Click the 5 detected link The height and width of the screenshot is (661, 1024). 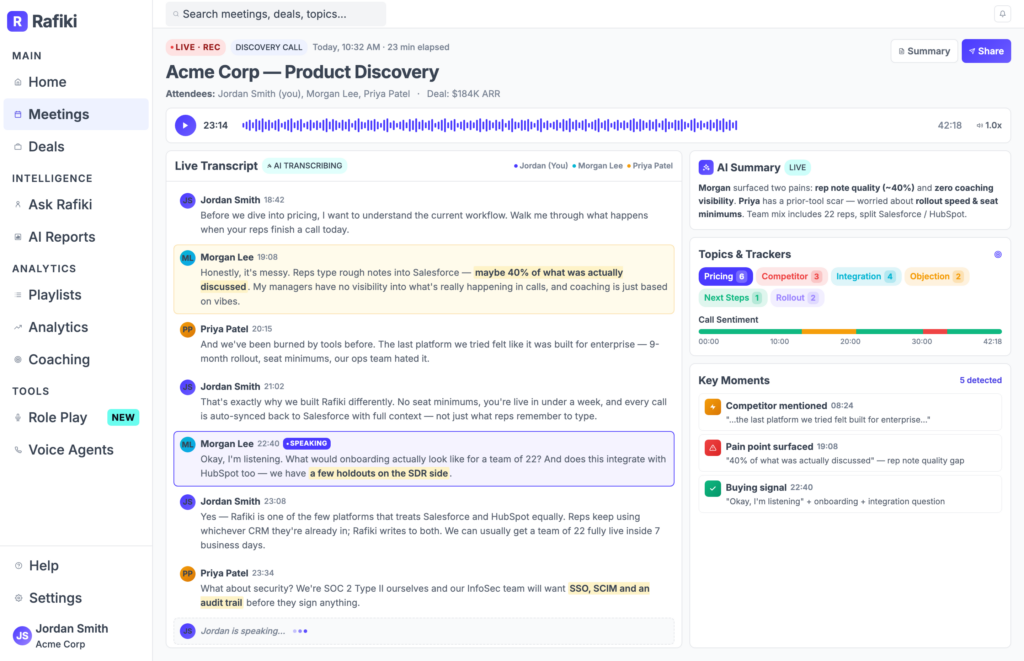(980, 380)
